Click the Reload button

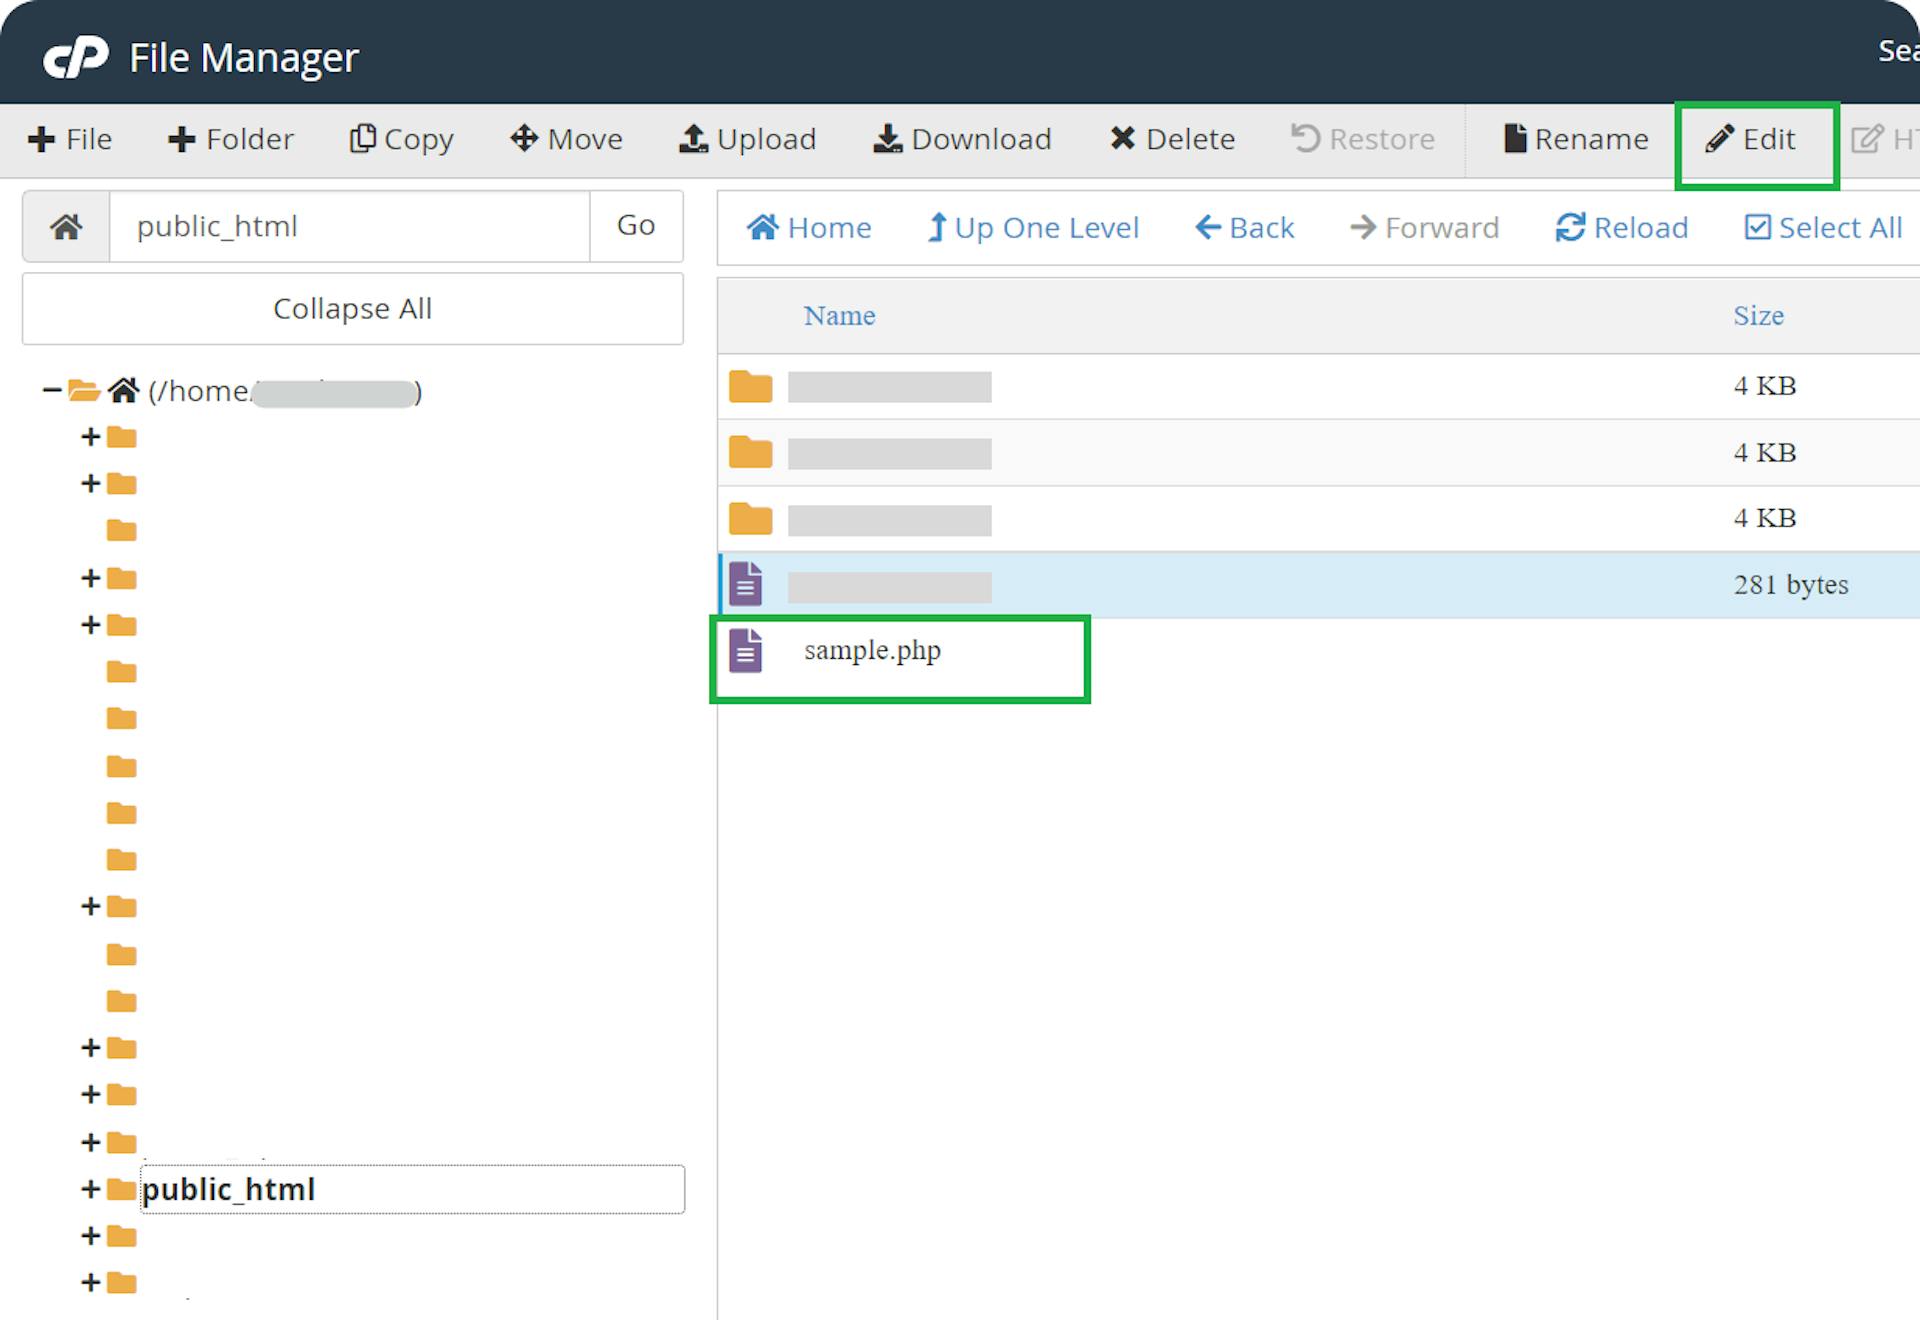[1621, 228]
